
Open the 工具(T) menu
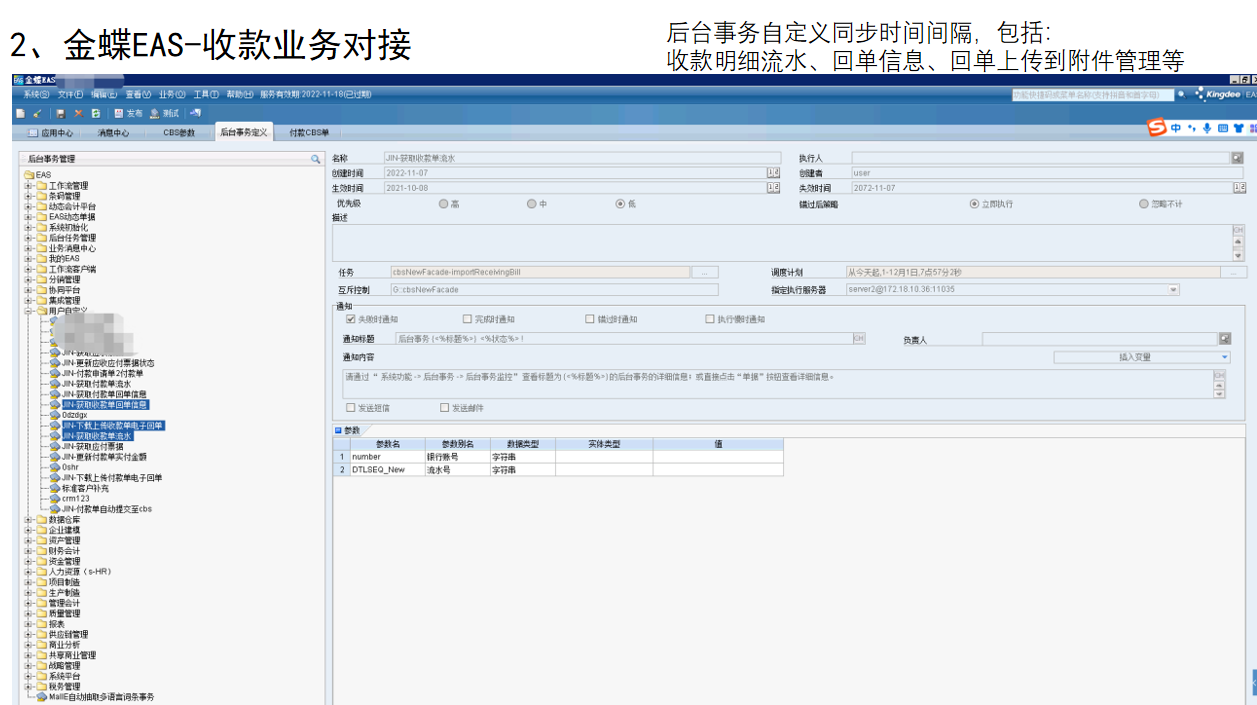coord(206,94)
